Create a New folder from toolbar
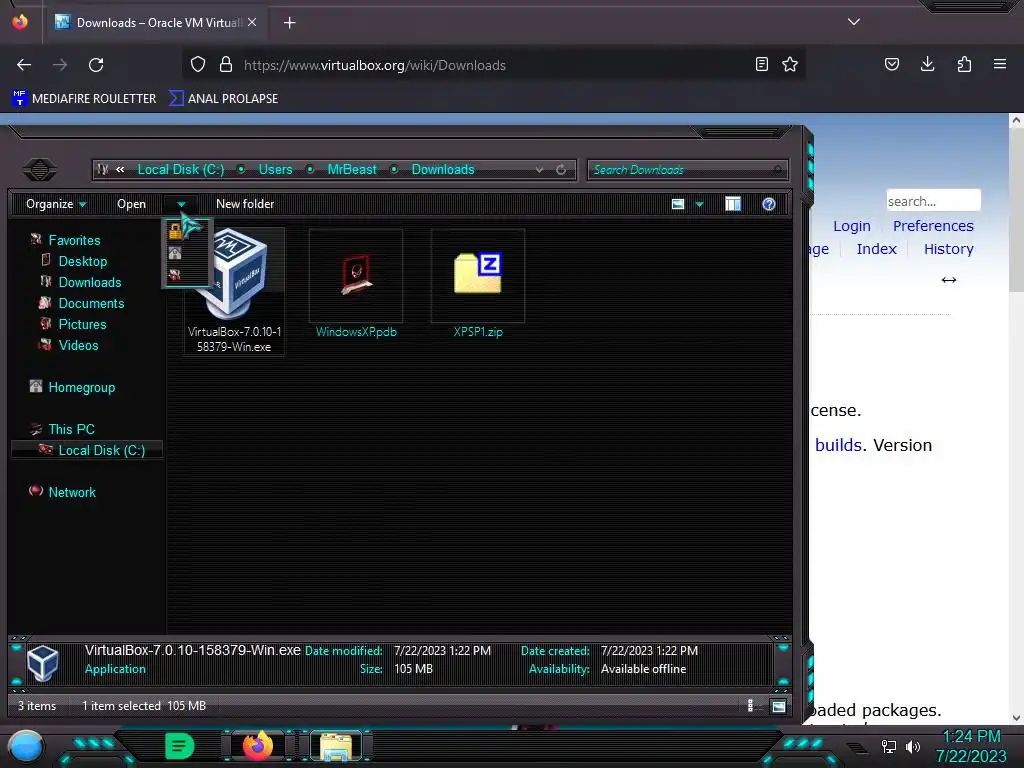This screenshot has height=768, width=1024. [245, 204]
